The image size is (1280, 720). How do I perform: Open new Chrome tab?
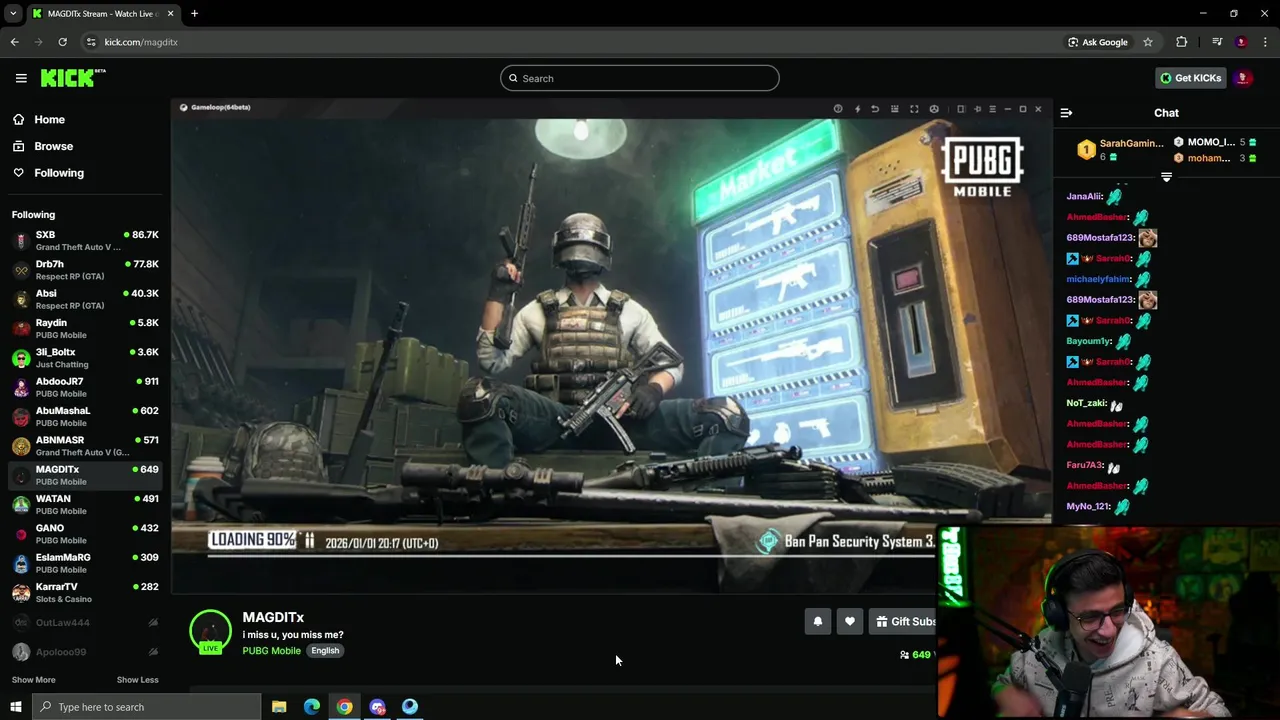[x=194, y=13]
